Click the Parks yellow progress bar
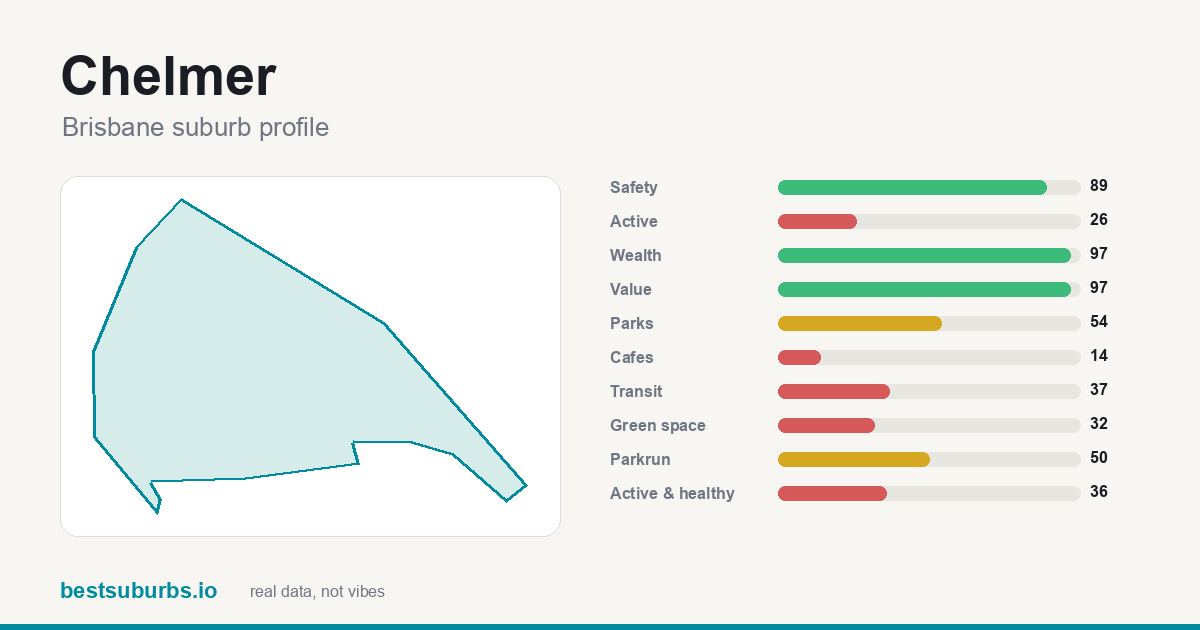This screenshot has width=1200, height=630. [929, 323]
